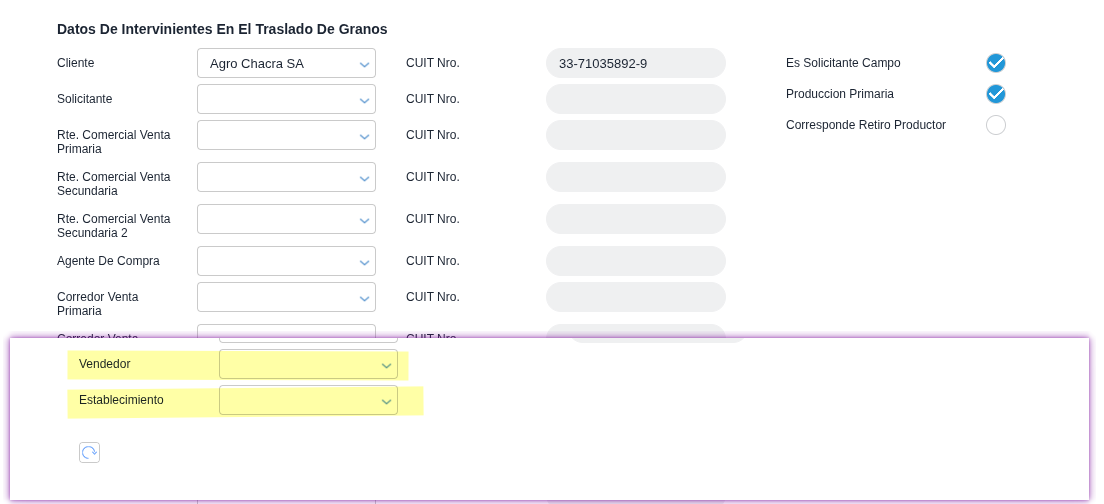This screenshot has height=504, width=1104.
Task: Open the Cliente dropdown showing Agro Chacra SA
Action: 286,63
